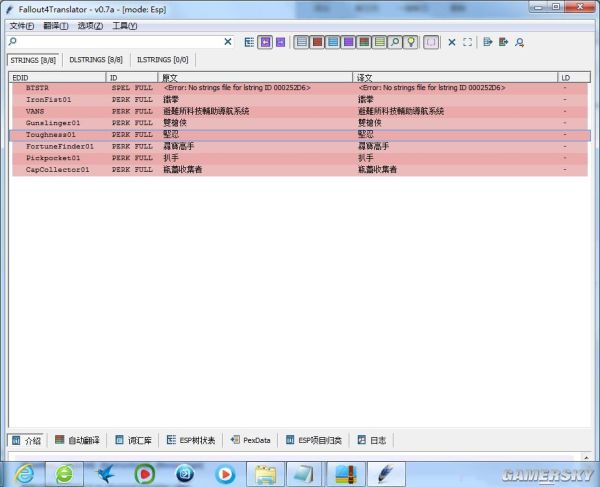Click inside the search input field
The width and height of the screenshot is (600, 487).
click(x=119, y=41)
